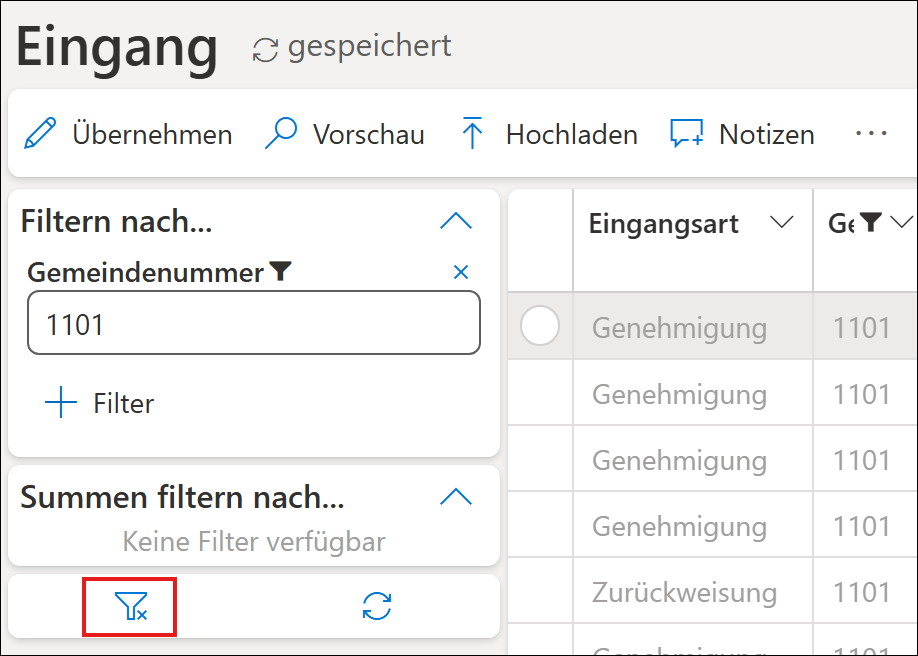Click the Notizen speech bubble icon
The height and width of the screenshot is (656, 918).
687,134
